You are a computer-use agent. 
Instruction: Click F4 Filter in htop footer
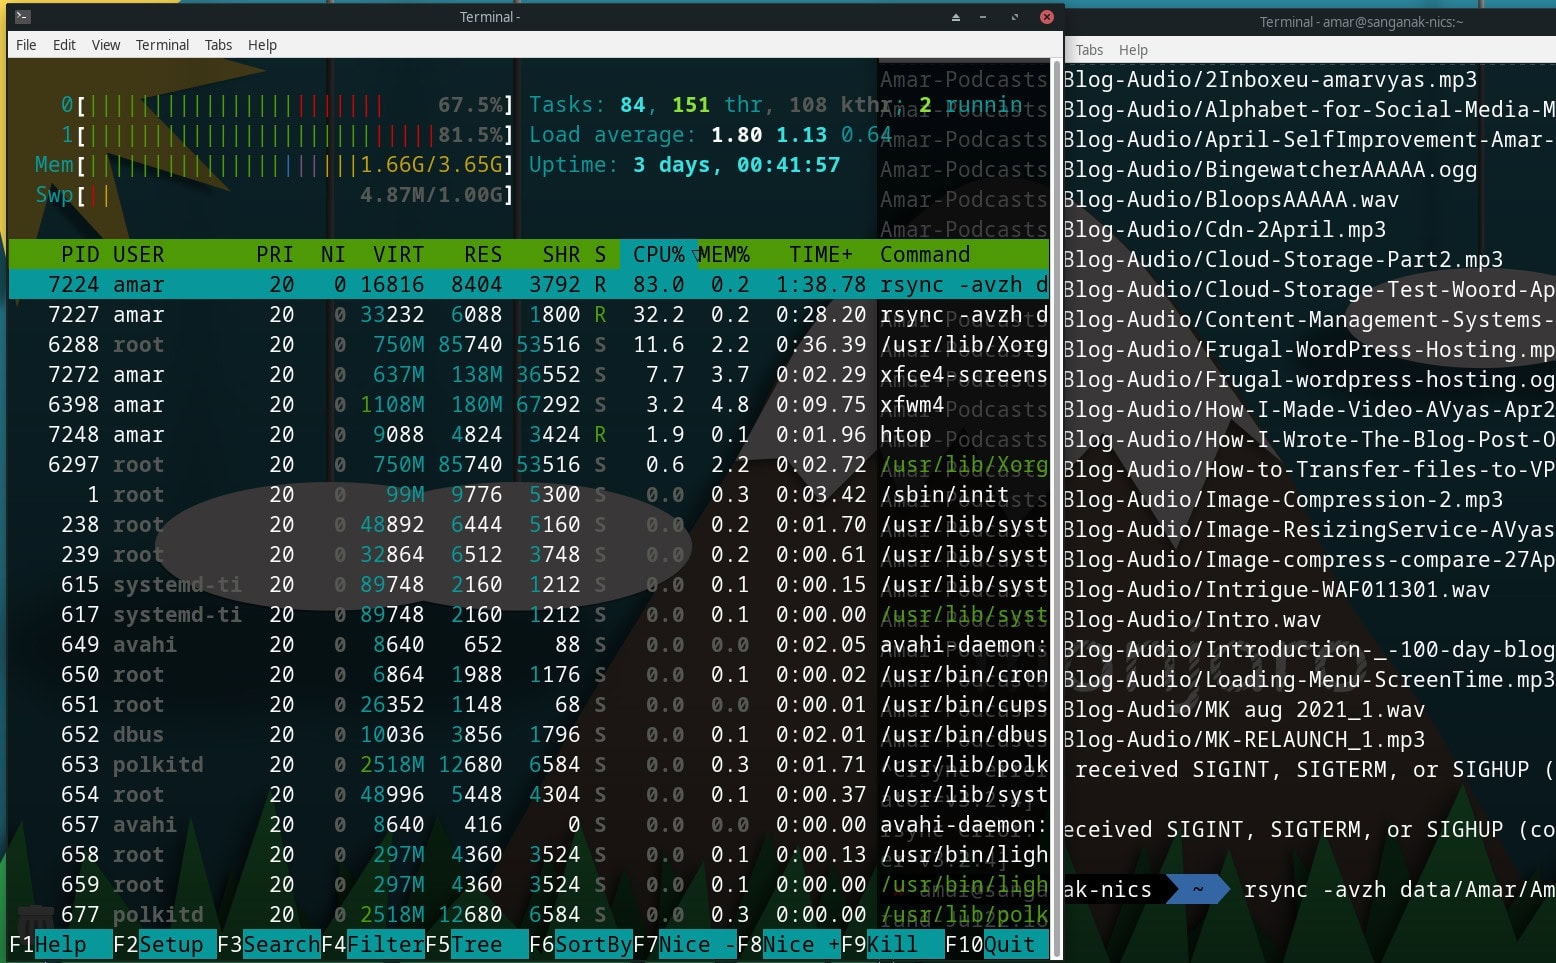point(372,944)
